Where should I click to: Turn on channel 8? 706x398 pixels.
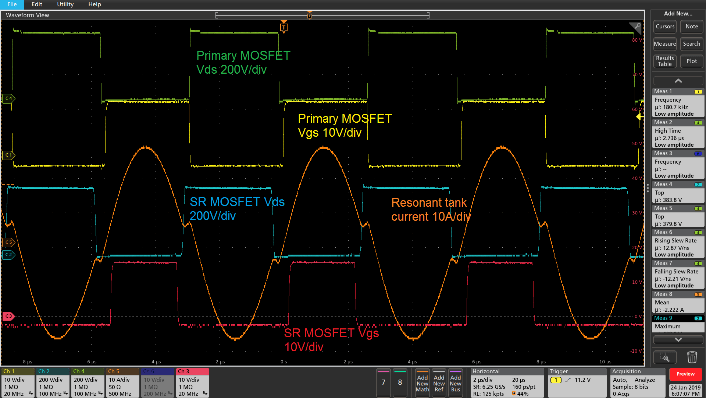tap(400, 382)
